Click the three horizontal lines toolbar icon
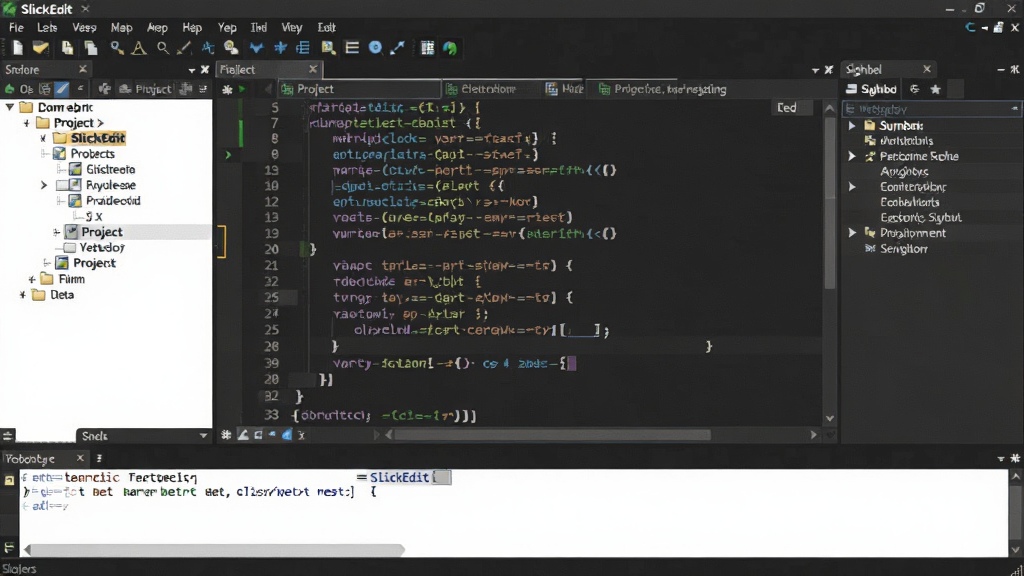1024x576 pixels. pos(352,48)
